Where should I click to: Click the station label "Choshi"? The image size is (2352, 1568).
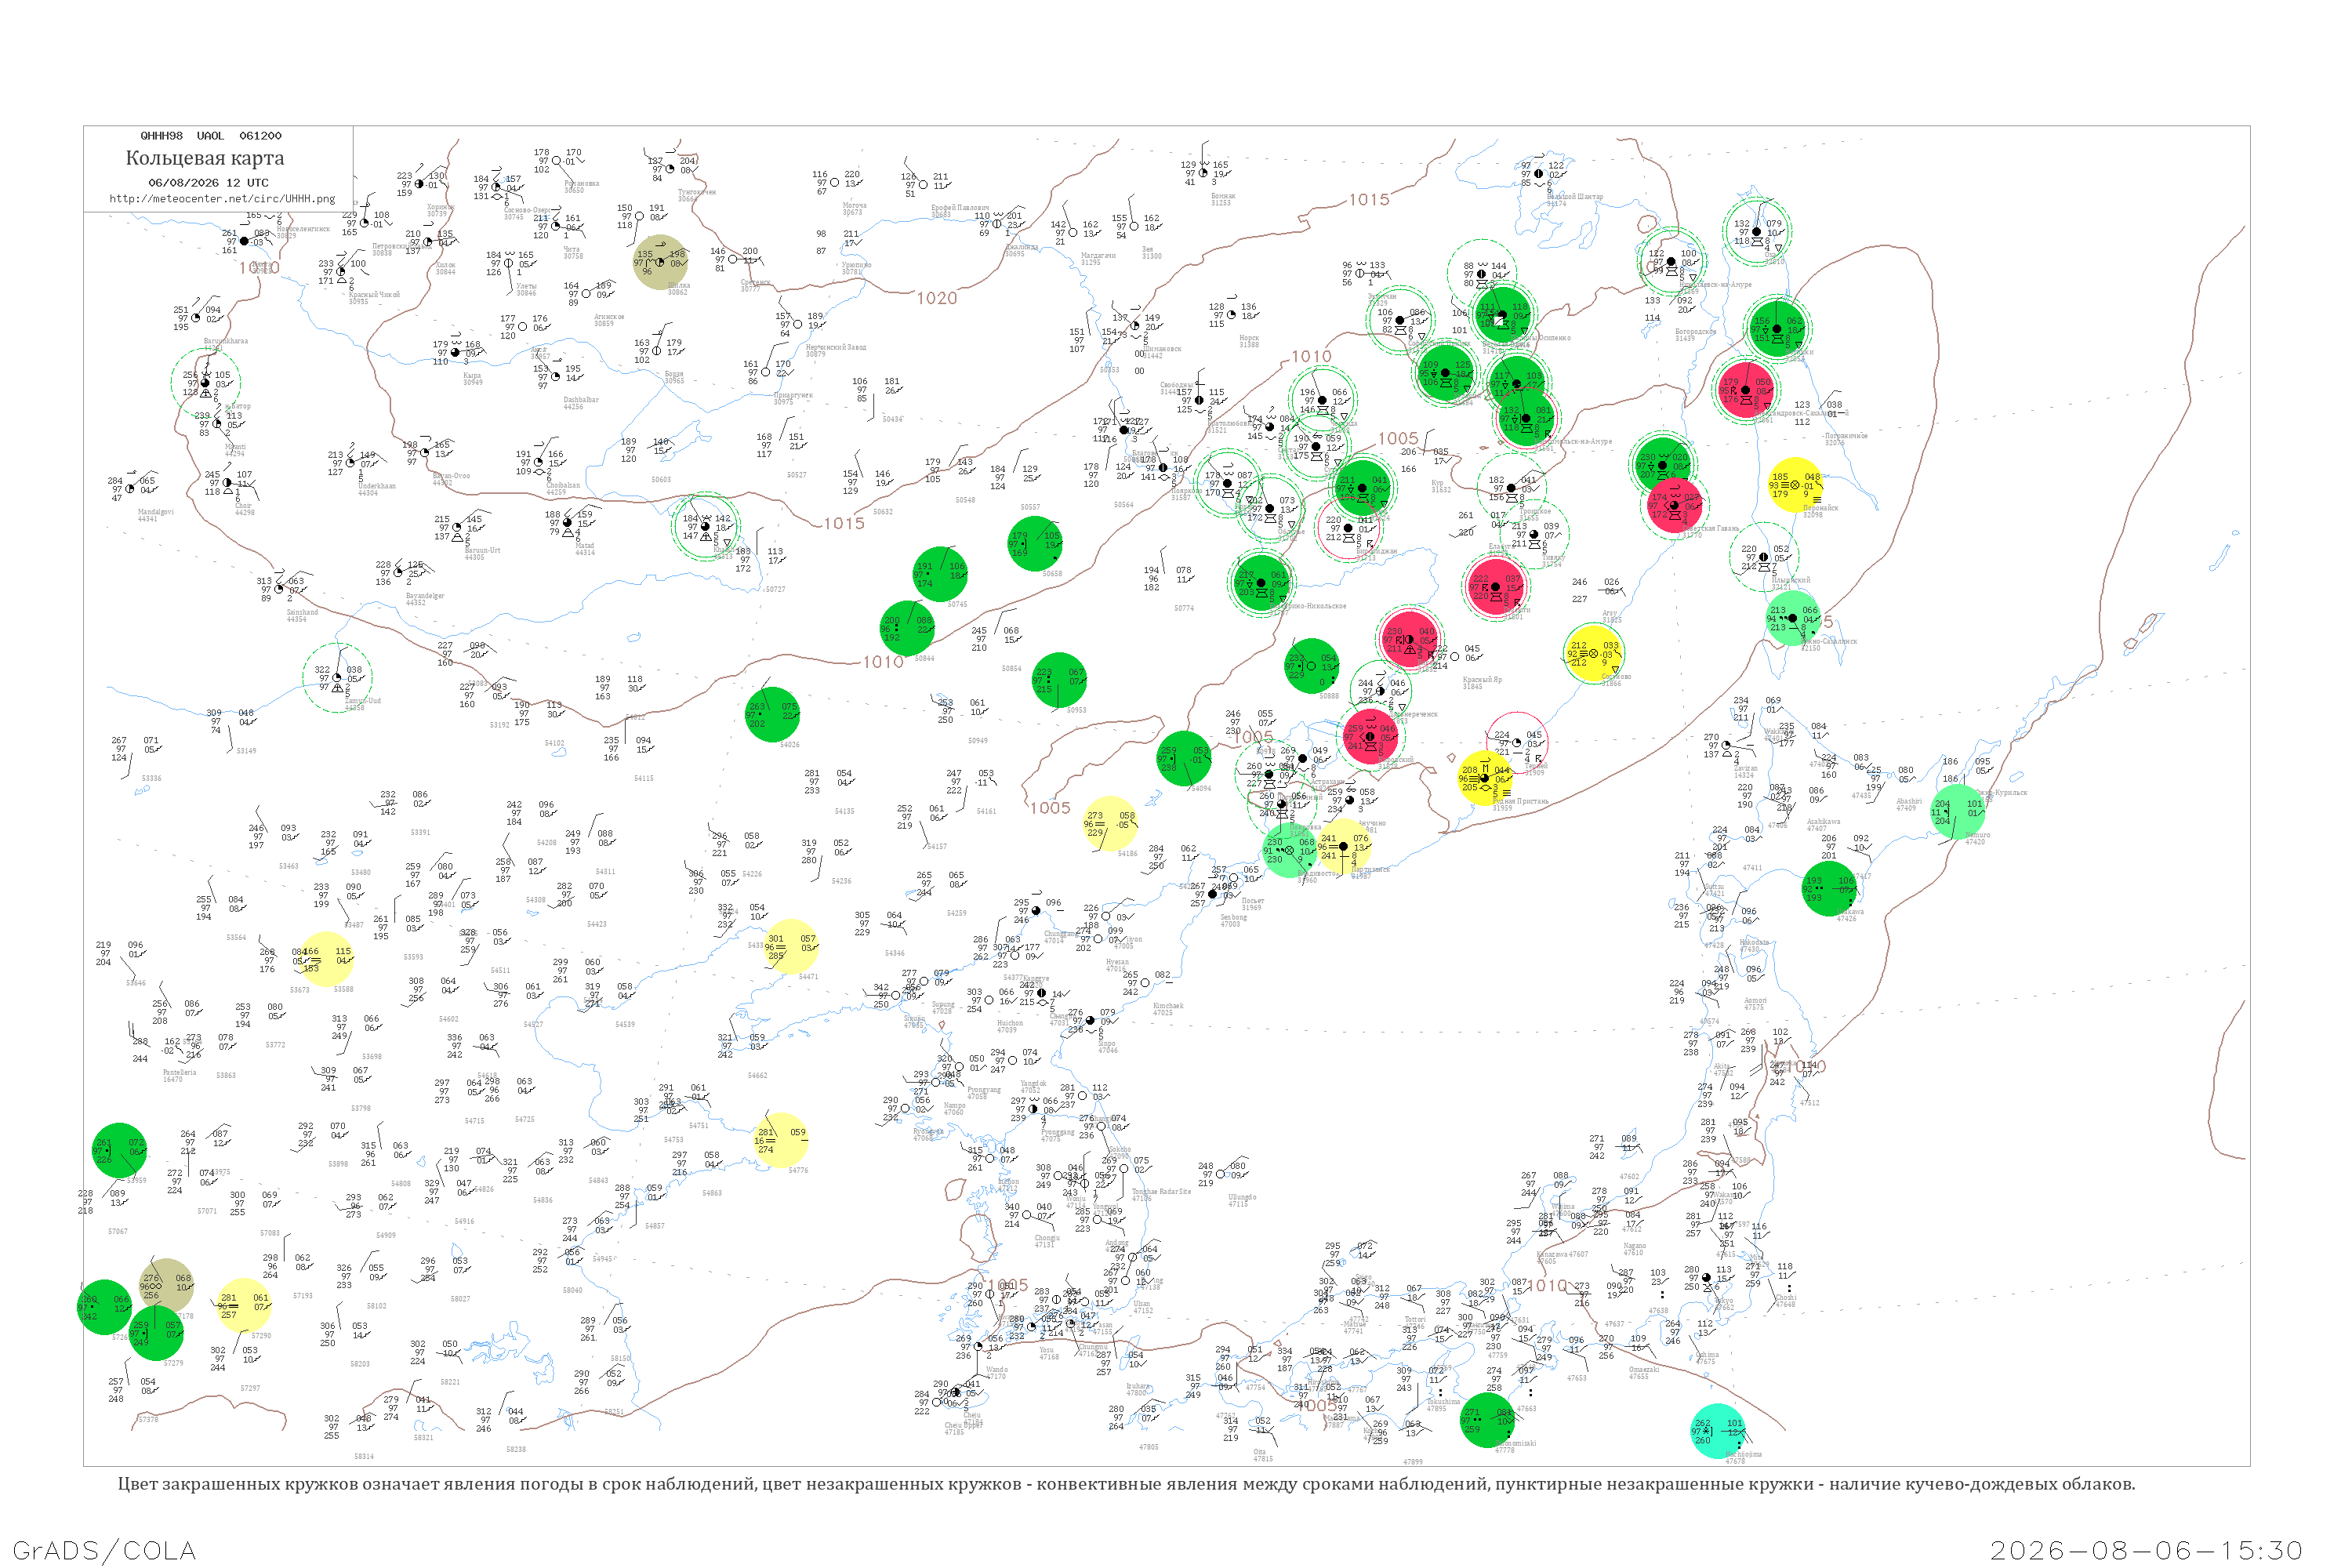pos(1785,1300)
